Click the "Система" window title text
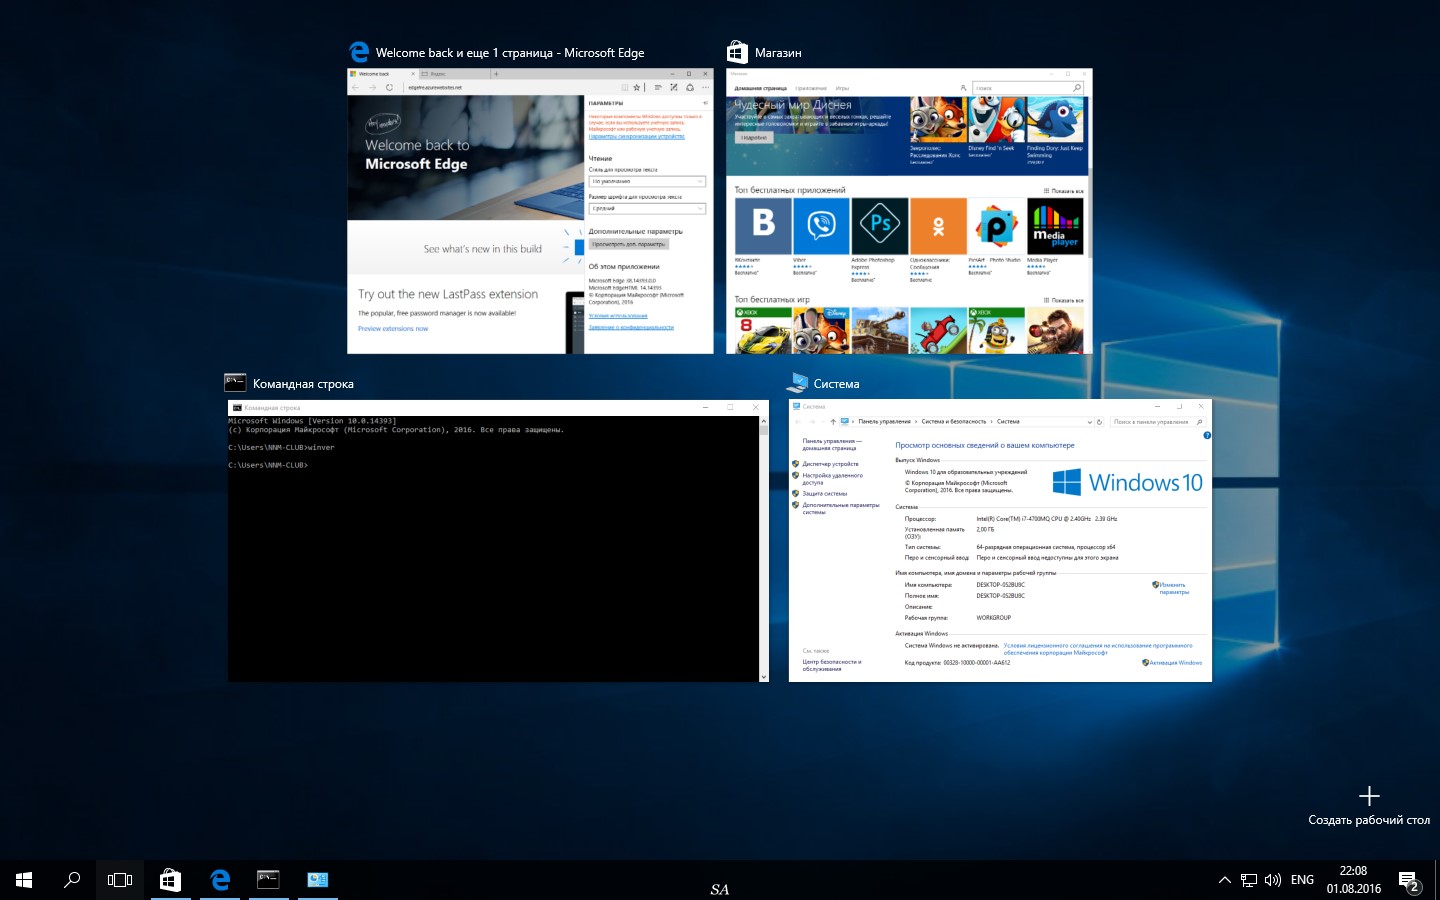The width and height of the screenshot is (1440, 900). pos(837,384)
